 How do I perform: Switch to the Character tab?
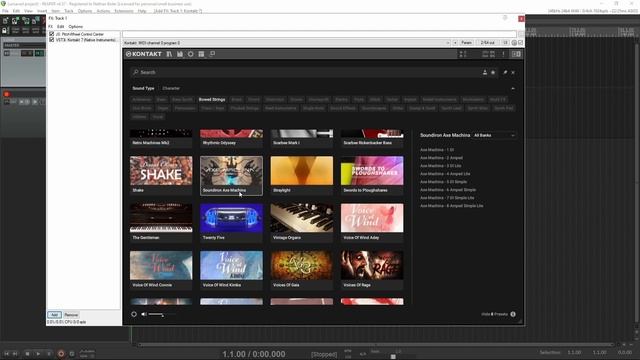tap(171, 88)
